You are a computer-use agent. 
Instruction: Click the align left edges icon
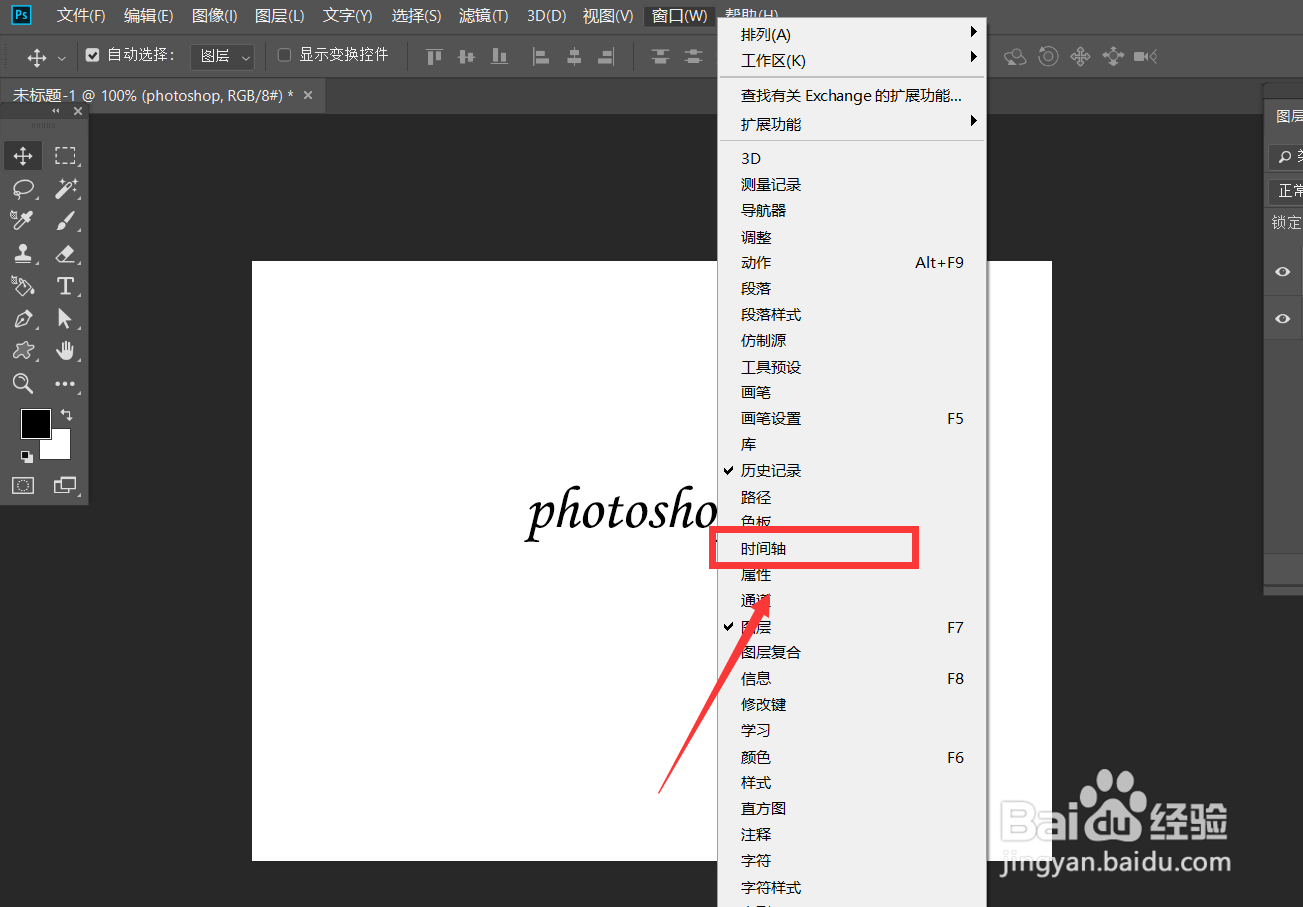click(541, 57)
